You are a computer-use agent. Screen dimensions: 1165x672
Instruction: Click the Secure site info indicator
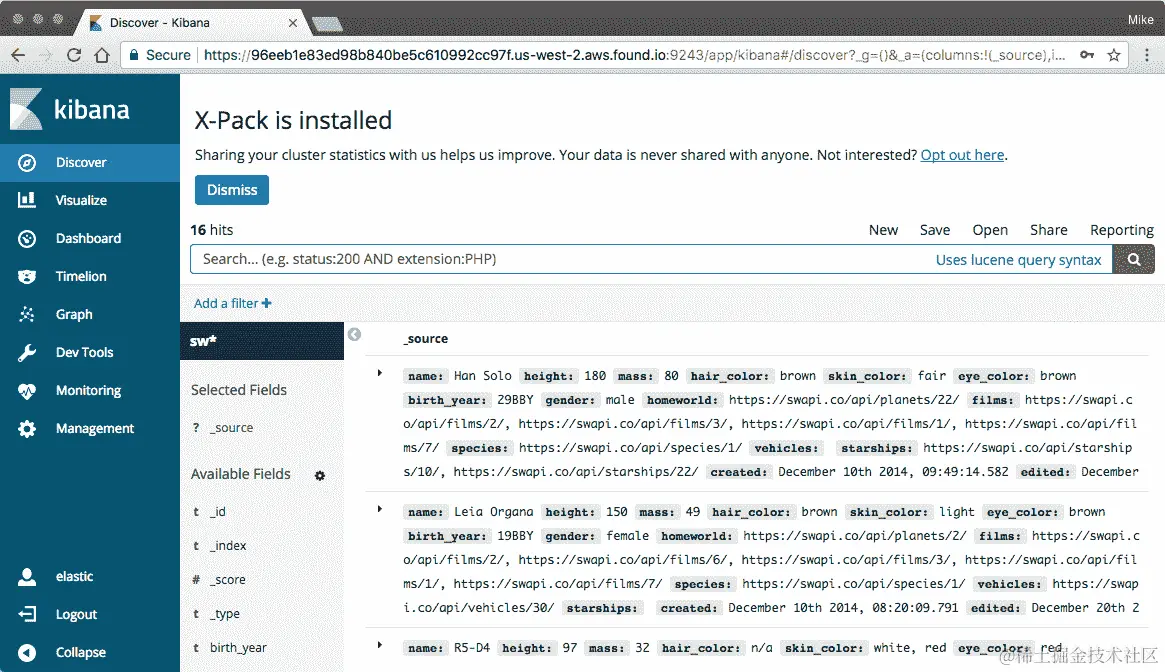point(160,55)
